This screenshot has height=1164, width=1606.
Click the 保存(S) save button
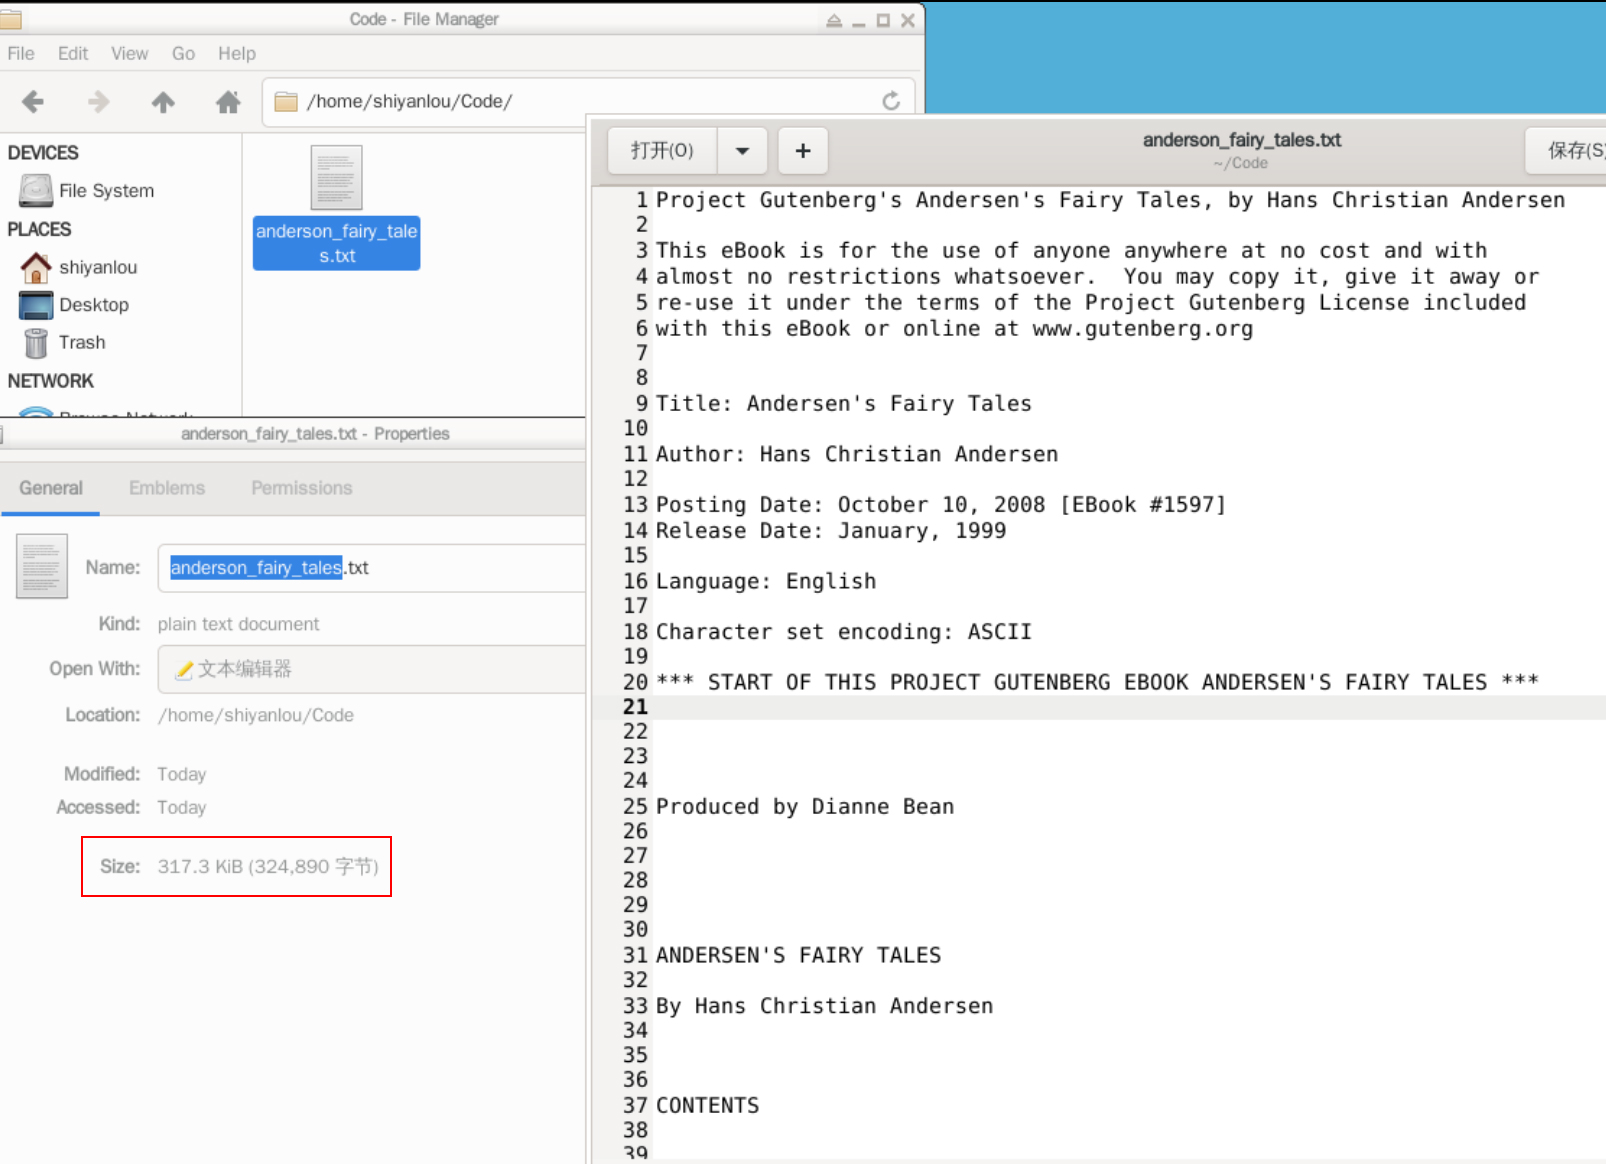tap(1566, 151)
